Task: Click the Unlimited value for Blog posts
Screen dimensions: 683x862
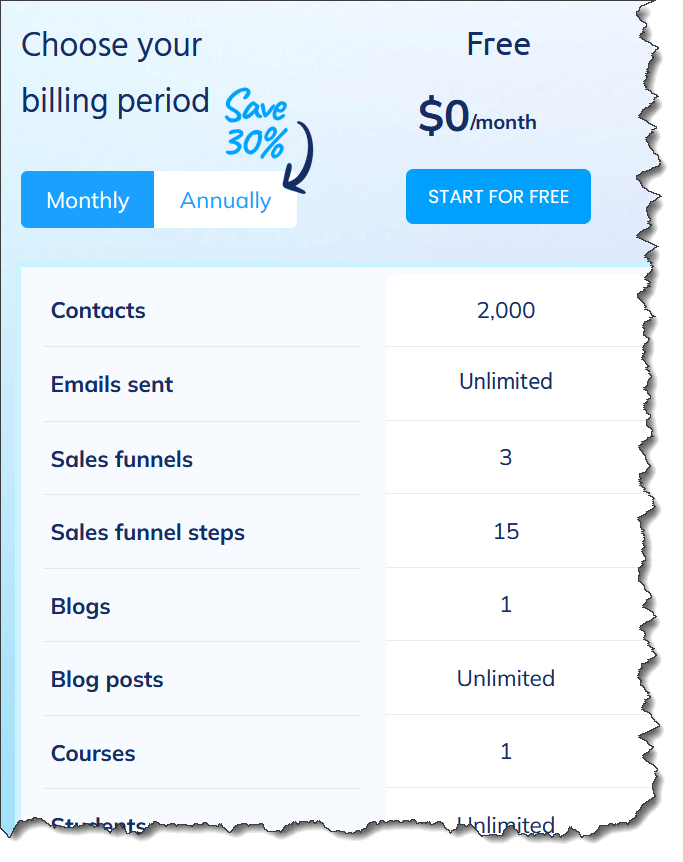Action: tap(506, 678)
